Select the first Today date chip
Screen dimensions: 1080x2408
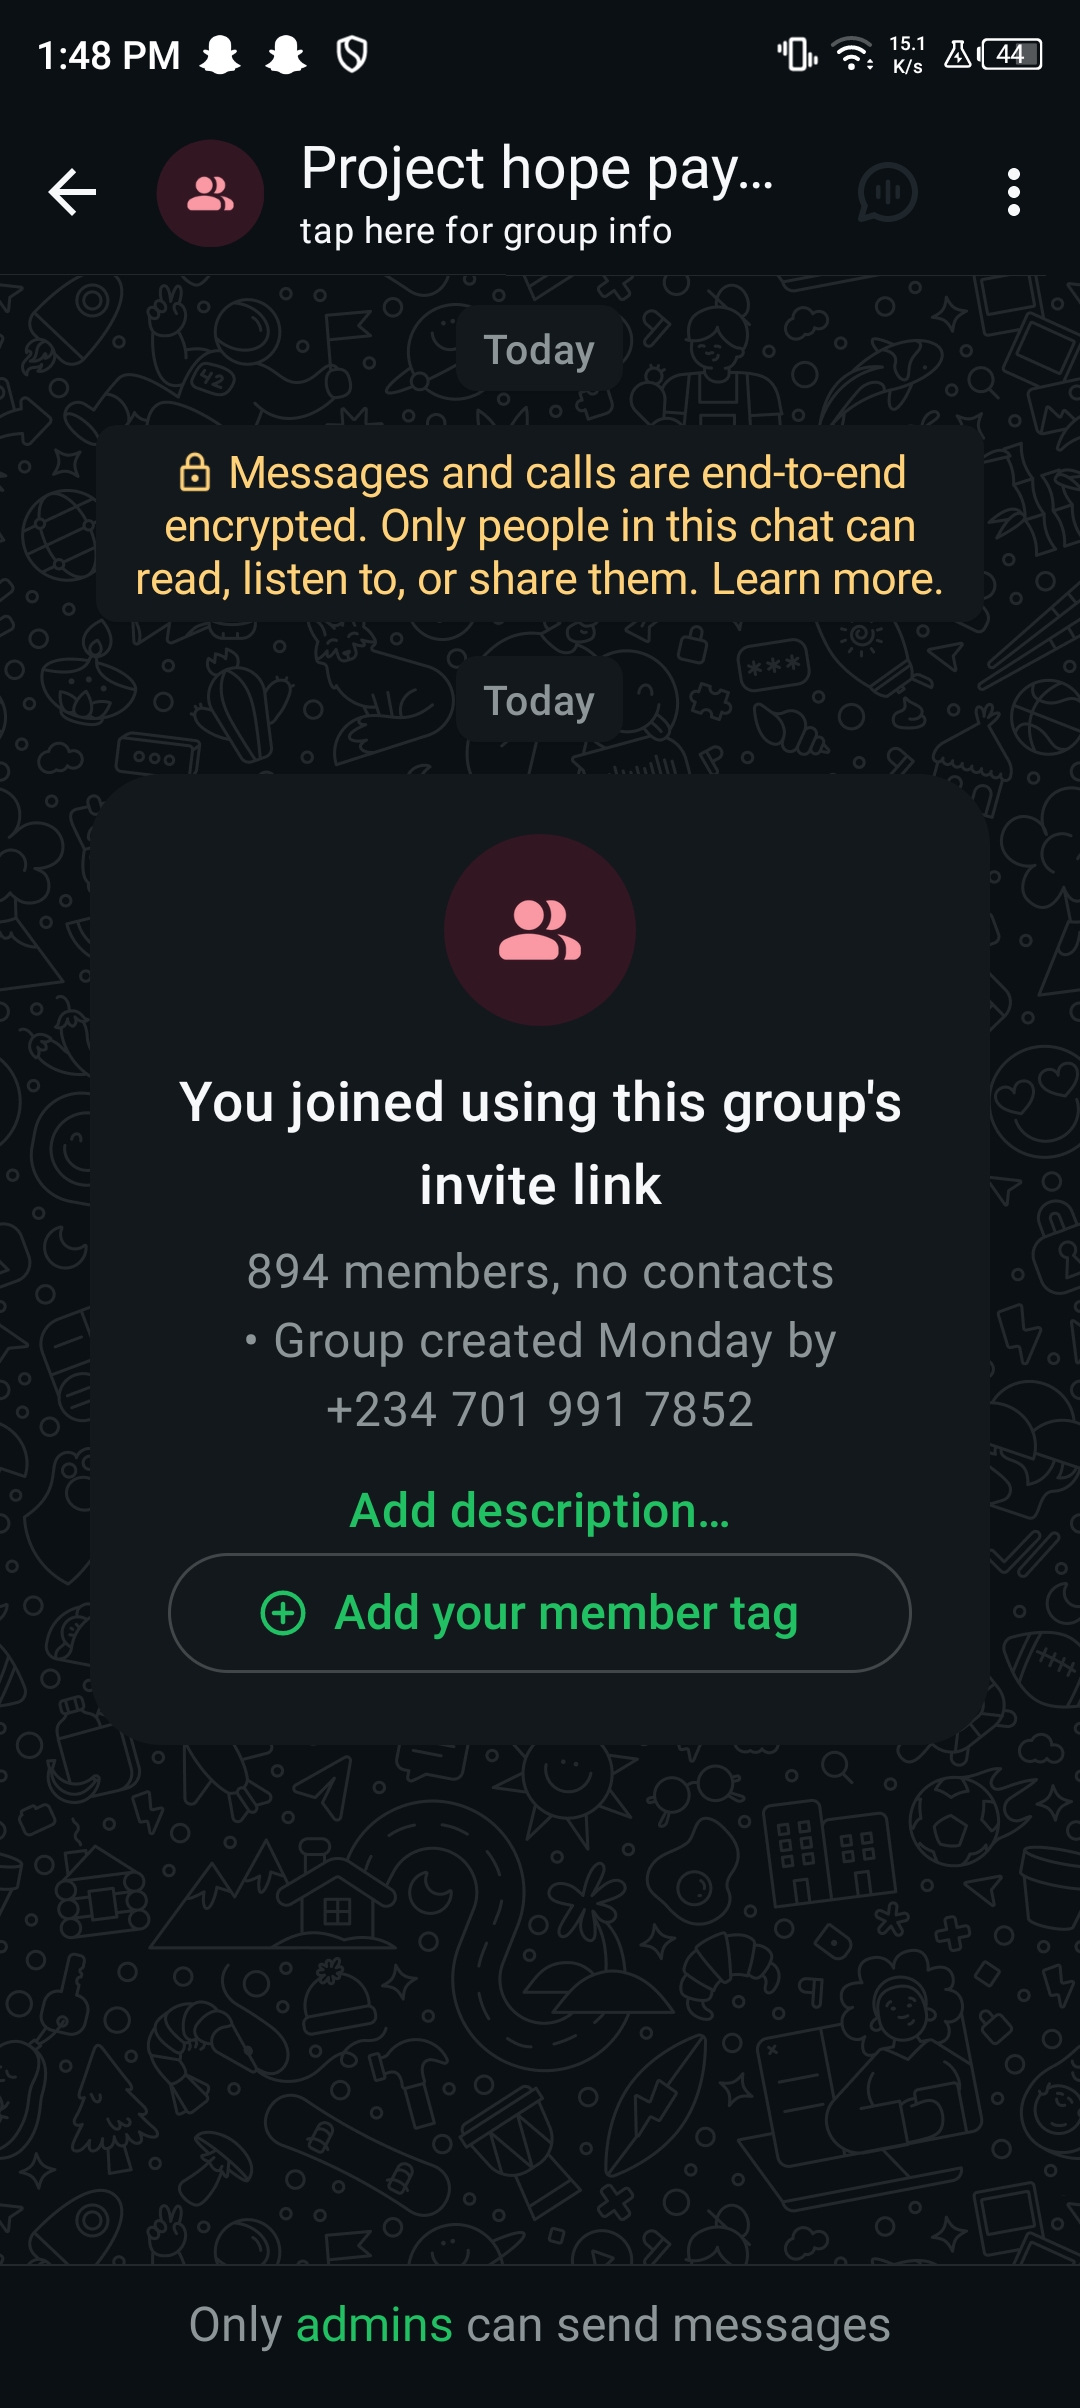(539, 350)
